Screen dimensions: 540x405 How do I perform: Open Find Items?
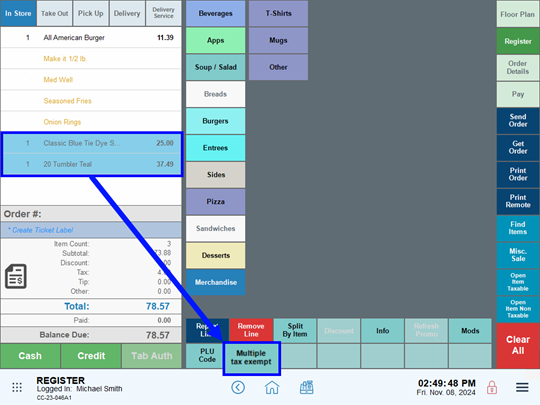pyautogui.click(x=518, y=228)
